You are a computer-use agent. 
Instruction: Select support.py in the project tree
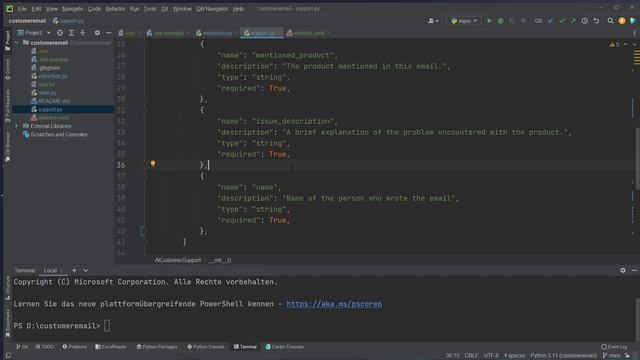[x=50, y=109]
